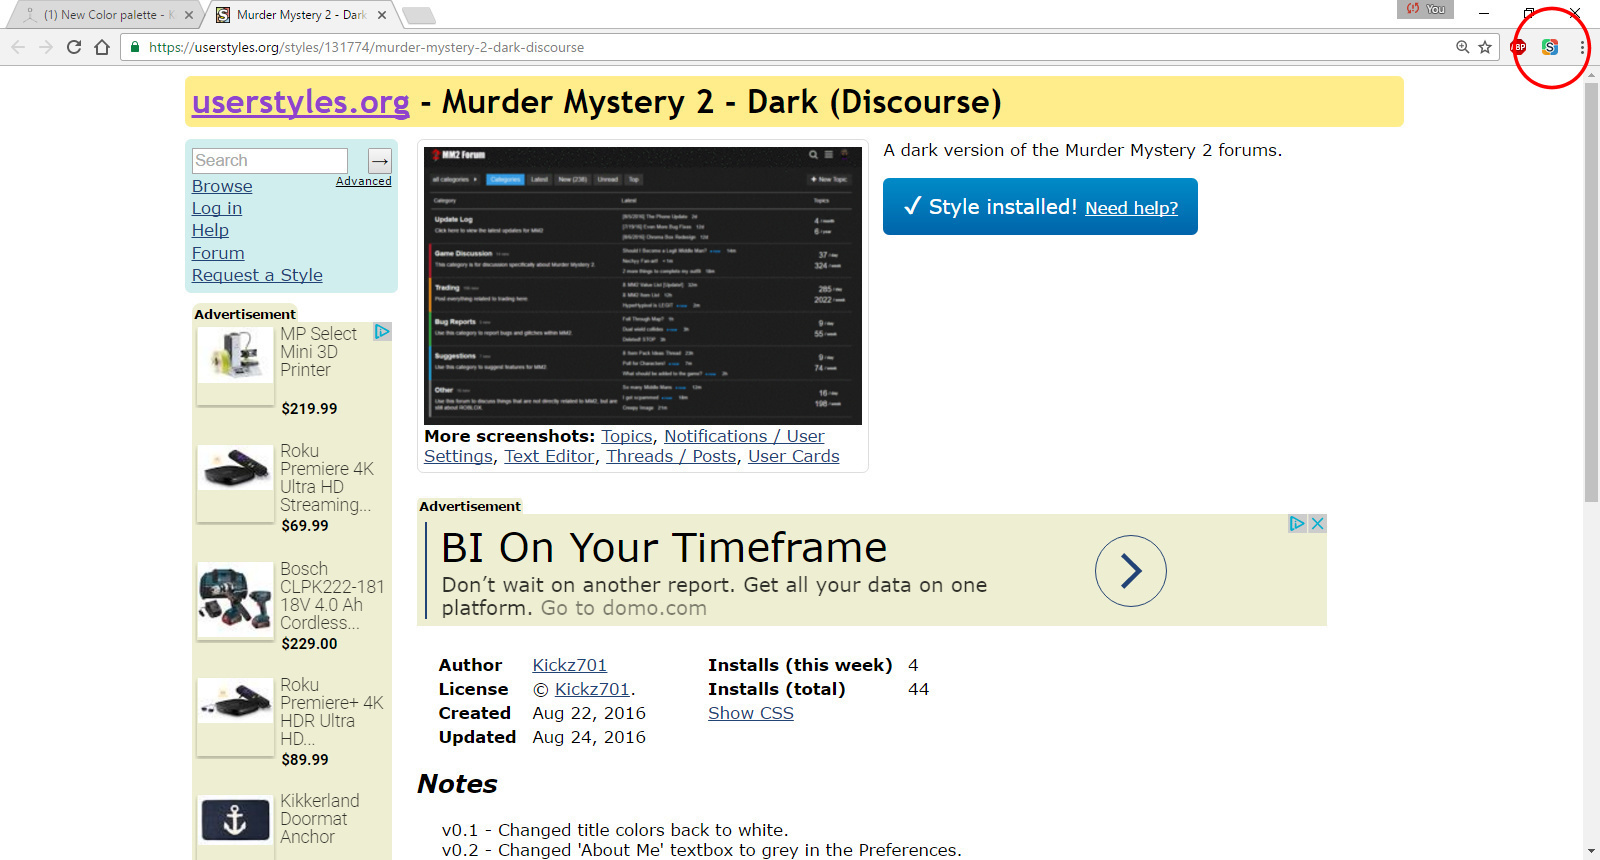Click the scrollbar down arrow
The image size is (1600, 860).
click(x=1591, y=851)
